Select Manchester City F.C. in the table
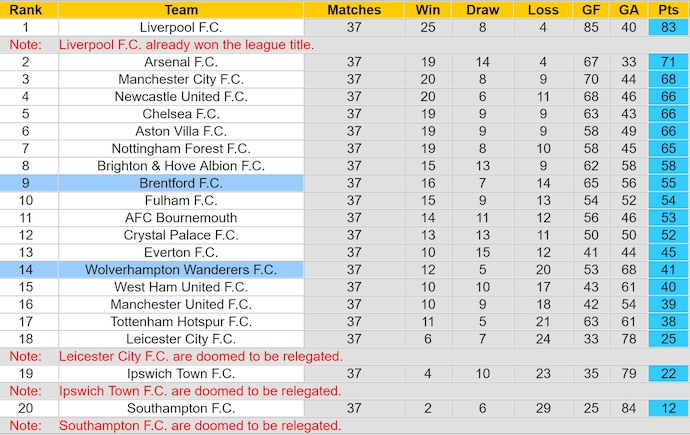690x435 pixels. tap(181, 79)
